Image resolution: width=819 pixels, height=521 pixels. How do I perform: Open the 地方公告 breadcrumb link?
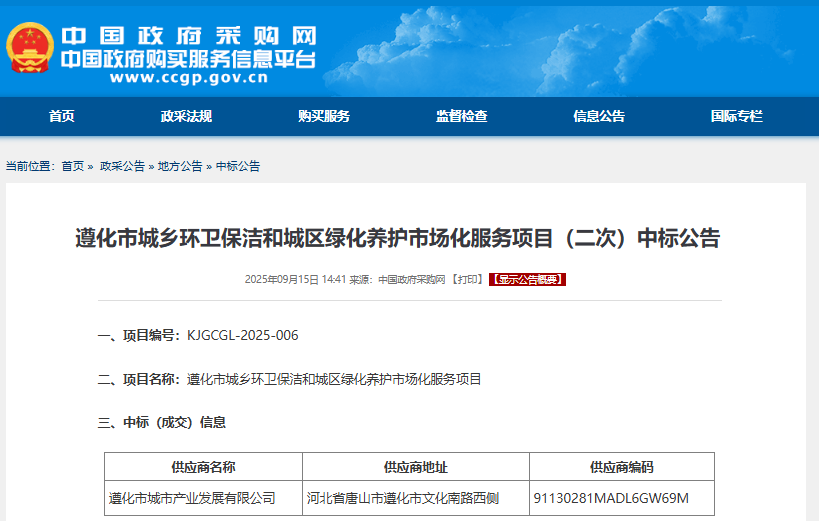tap(180, 166)
